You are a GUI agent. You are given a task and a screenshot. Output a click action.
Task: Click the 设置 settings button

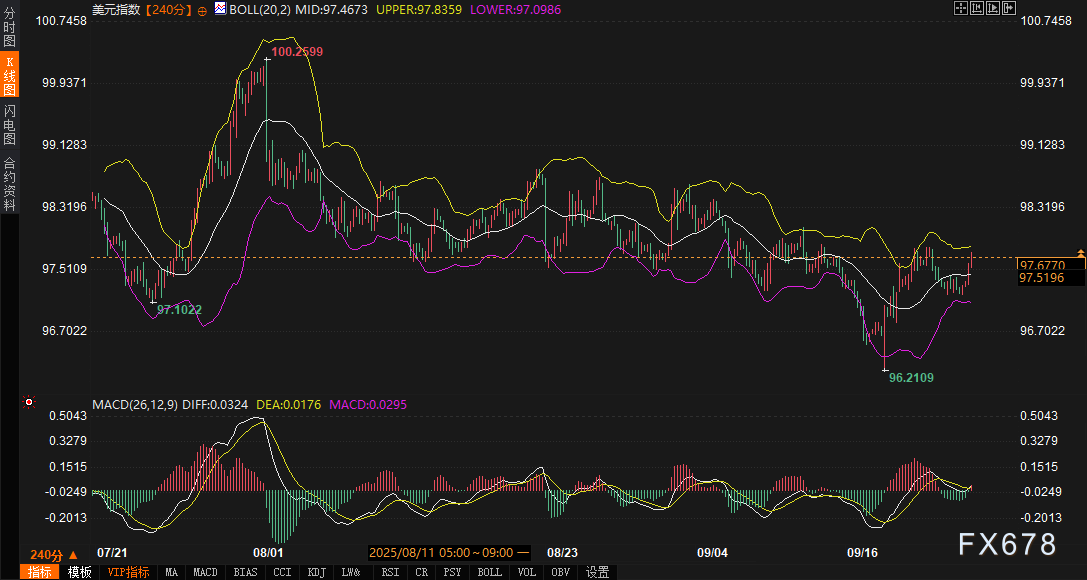(598, 572)
